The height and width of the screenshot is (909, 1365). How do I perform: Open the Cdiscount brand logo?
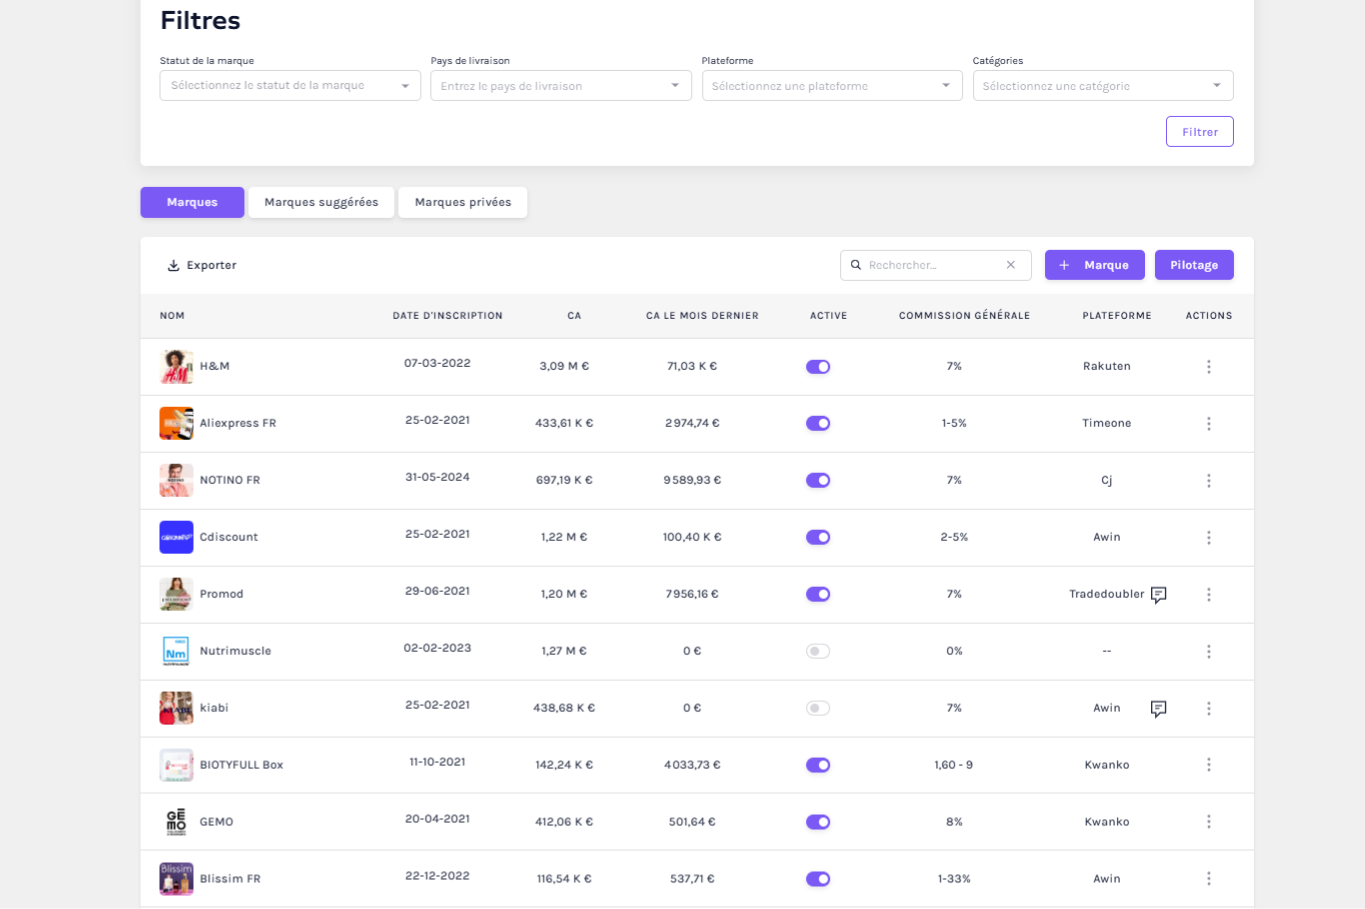click(176, 538)
